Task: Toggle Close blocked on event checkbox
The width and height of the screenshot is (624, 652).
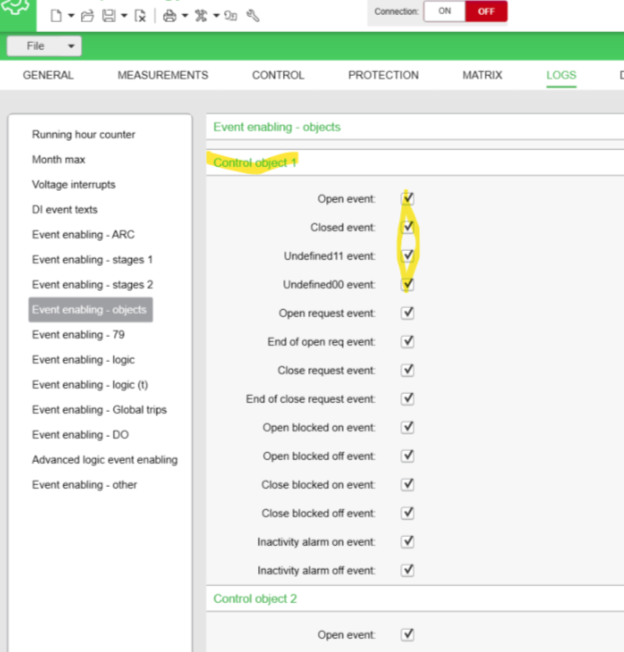Action: 407,484
